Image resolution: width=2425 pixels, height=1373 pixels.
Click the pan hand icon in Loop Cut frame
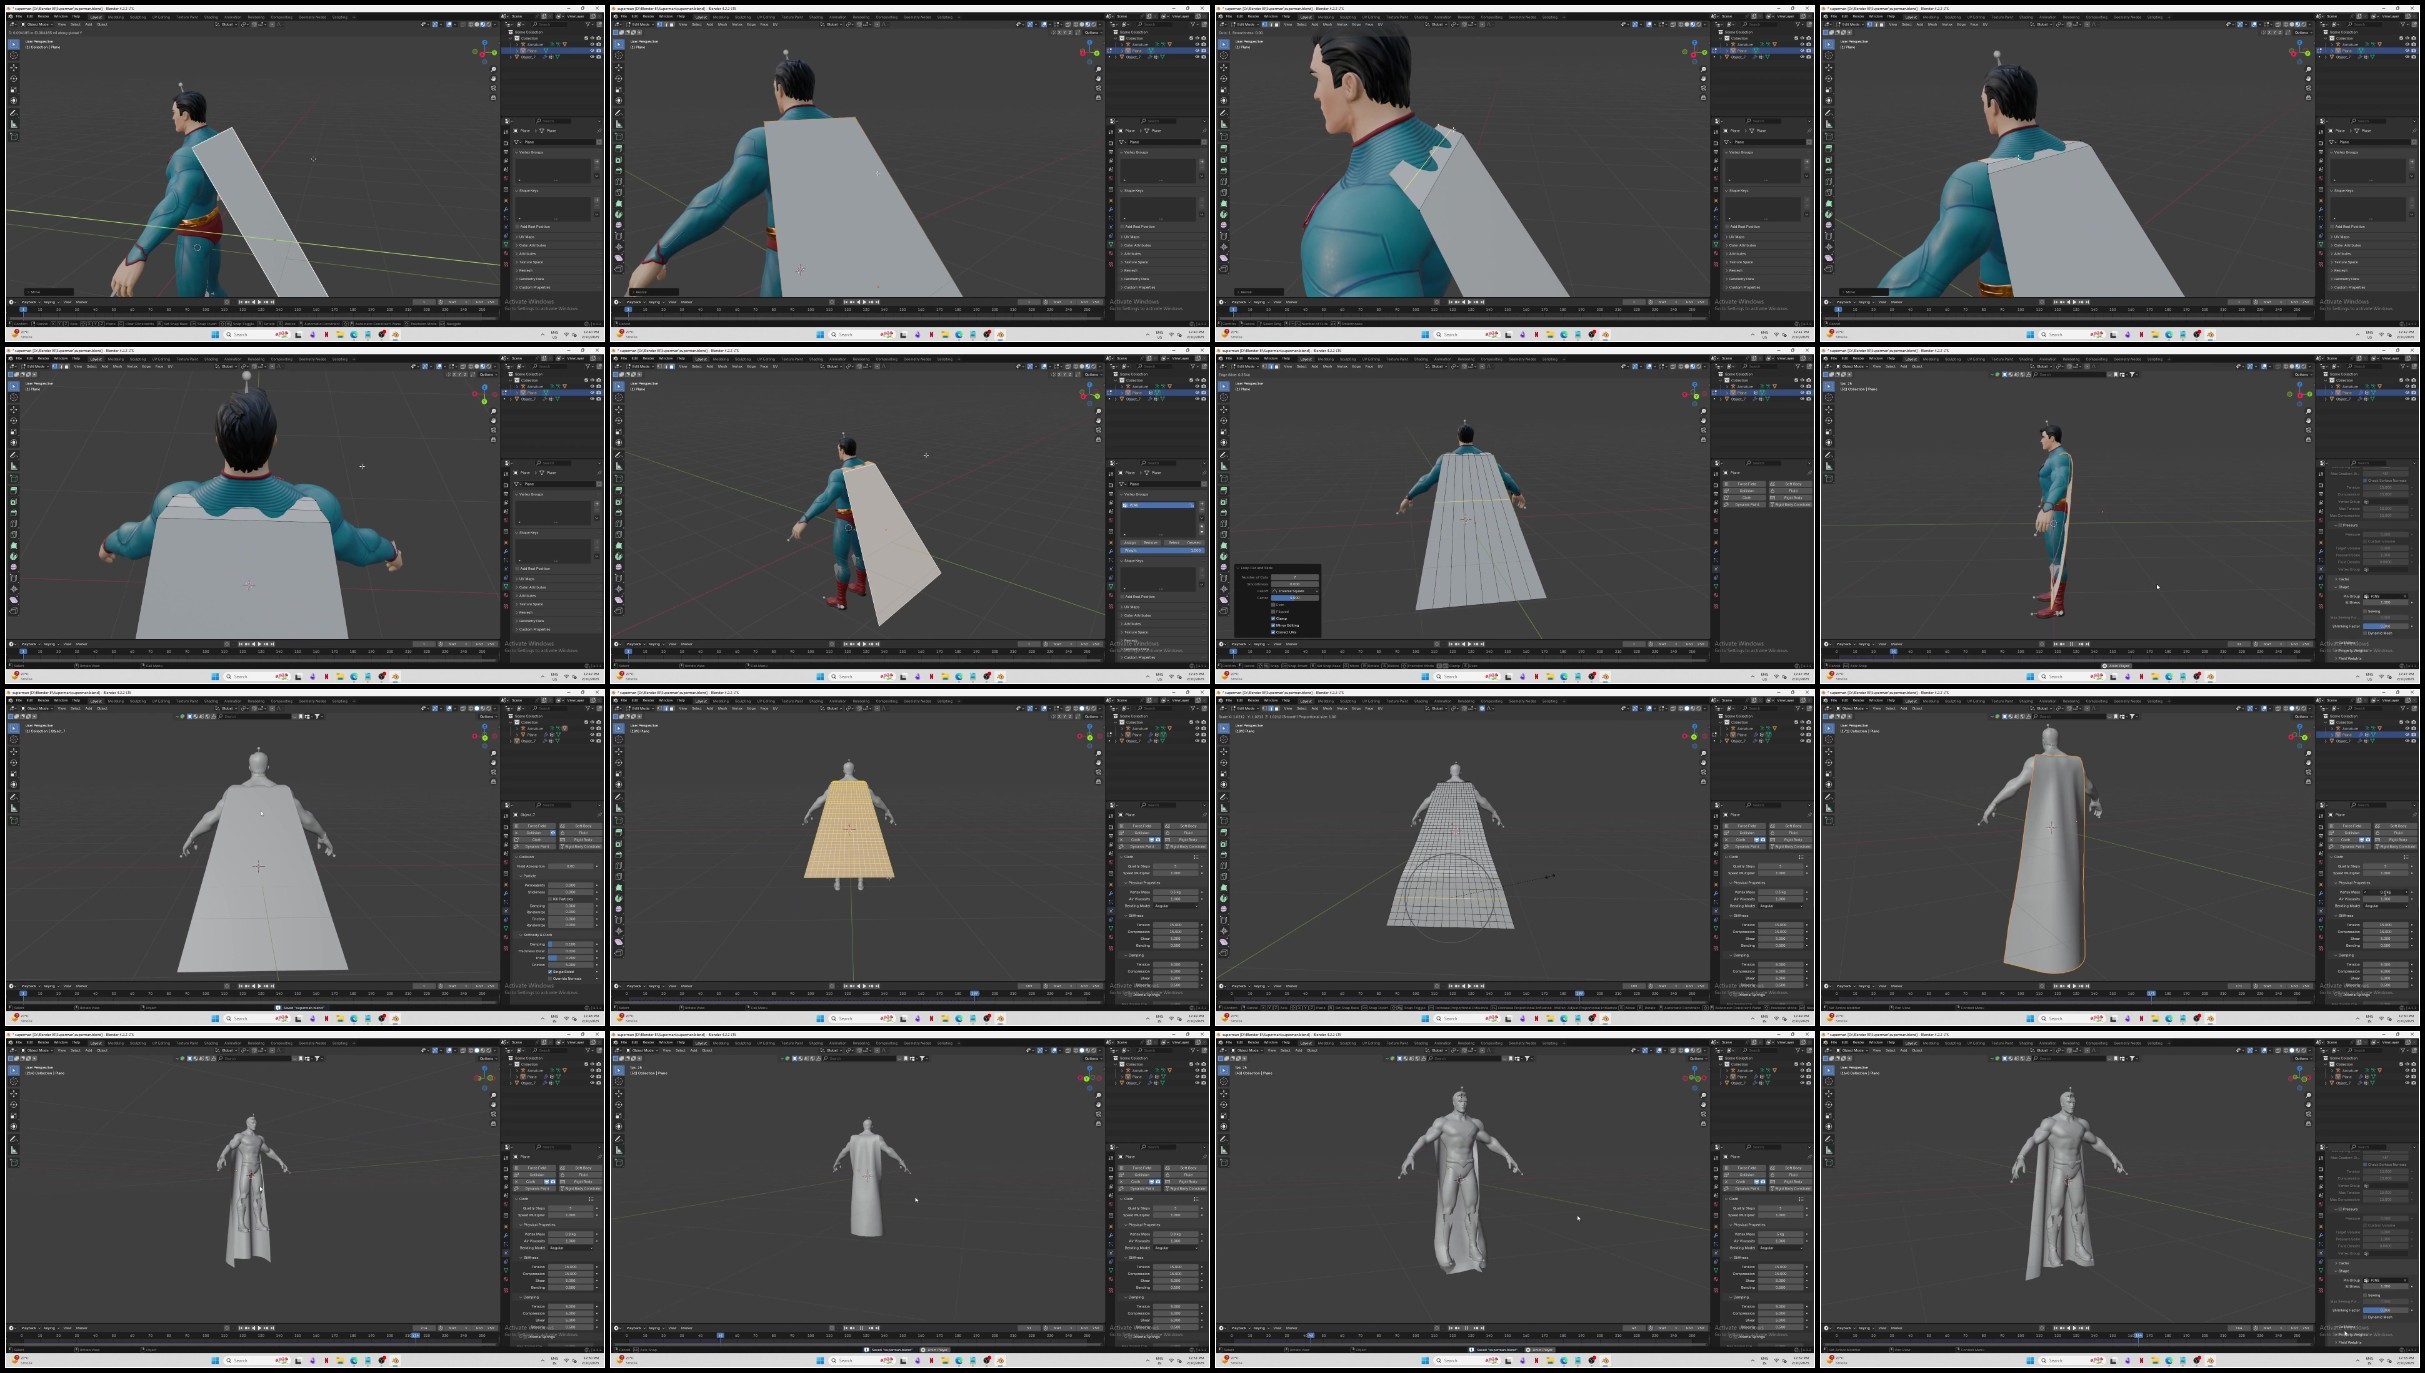(x=1703, y=421)
